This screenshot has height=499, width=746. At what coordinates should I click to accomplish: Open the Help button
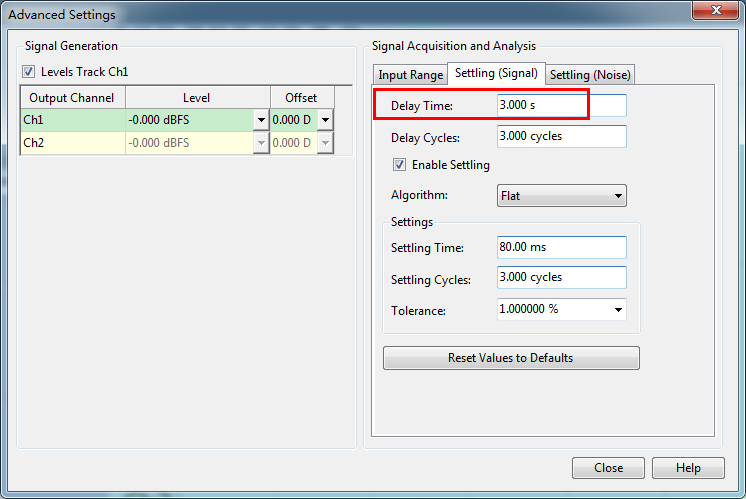[688, 468]
